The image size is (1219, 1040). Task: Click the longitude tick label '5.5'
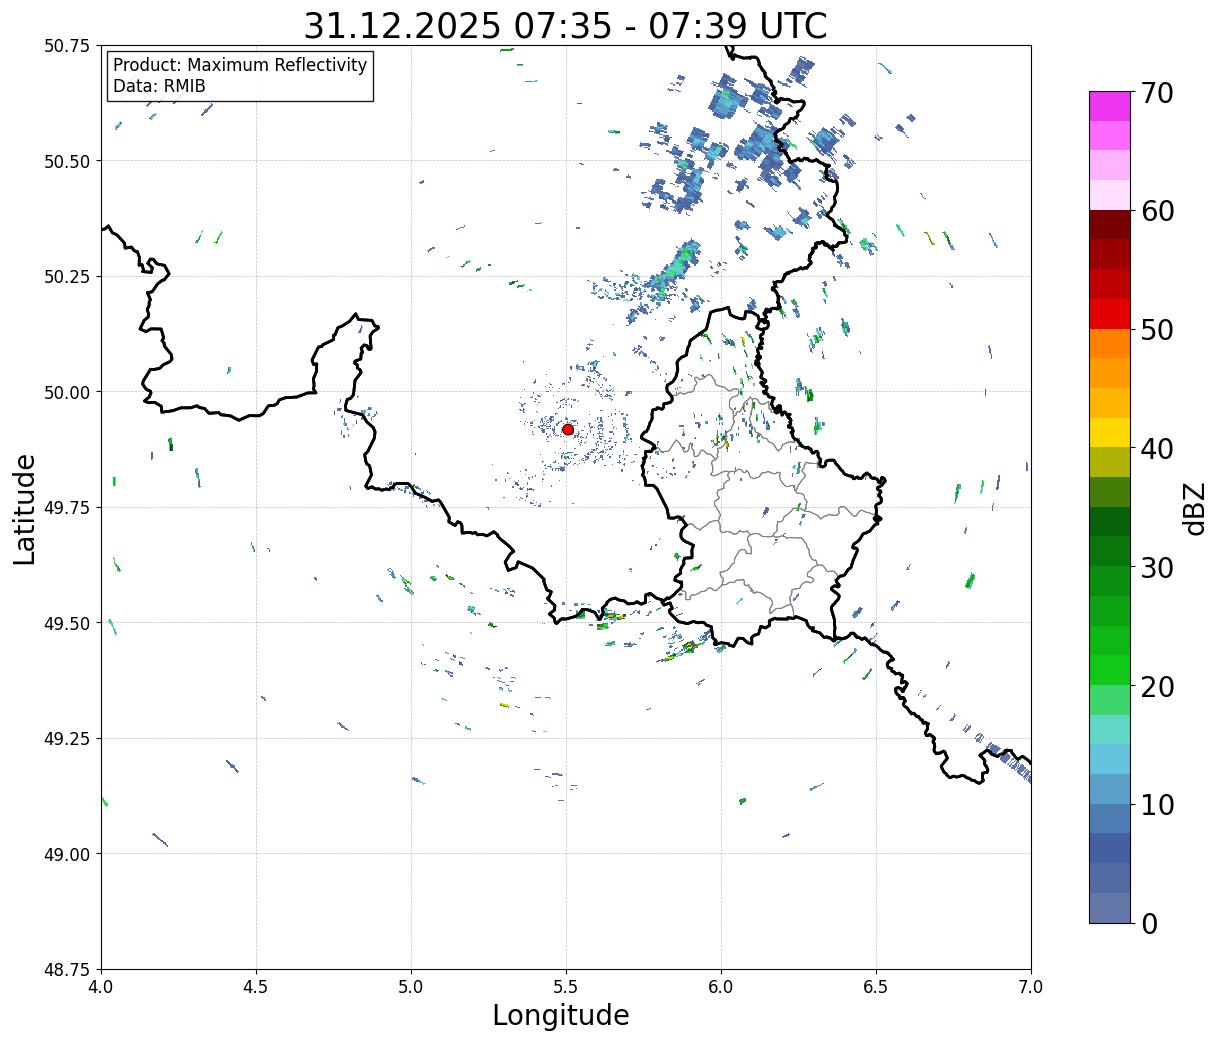(566, 986)
